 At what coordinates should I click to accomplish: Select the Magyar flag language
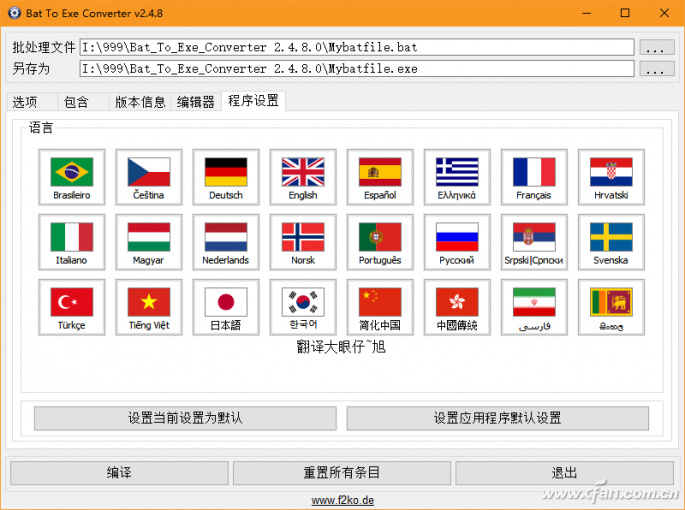click(149, 242)
